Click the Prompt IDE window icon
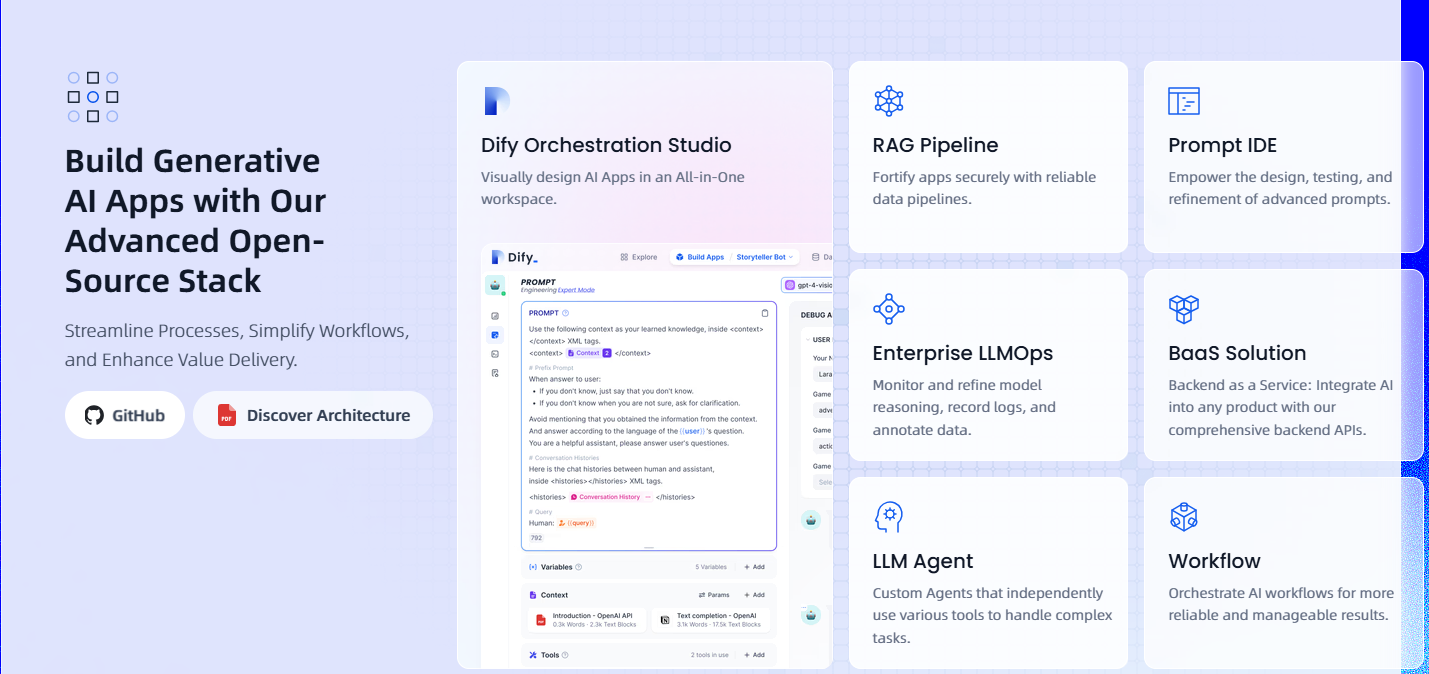The height and width of the screenshot is (674, 1429). click(1184, 101)
